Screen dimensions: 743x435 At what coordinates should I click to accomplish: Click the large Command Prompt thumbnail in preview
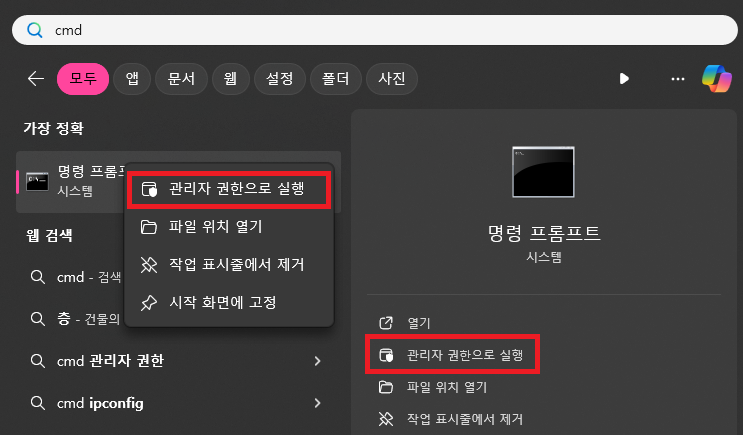(x=544, y=172)
